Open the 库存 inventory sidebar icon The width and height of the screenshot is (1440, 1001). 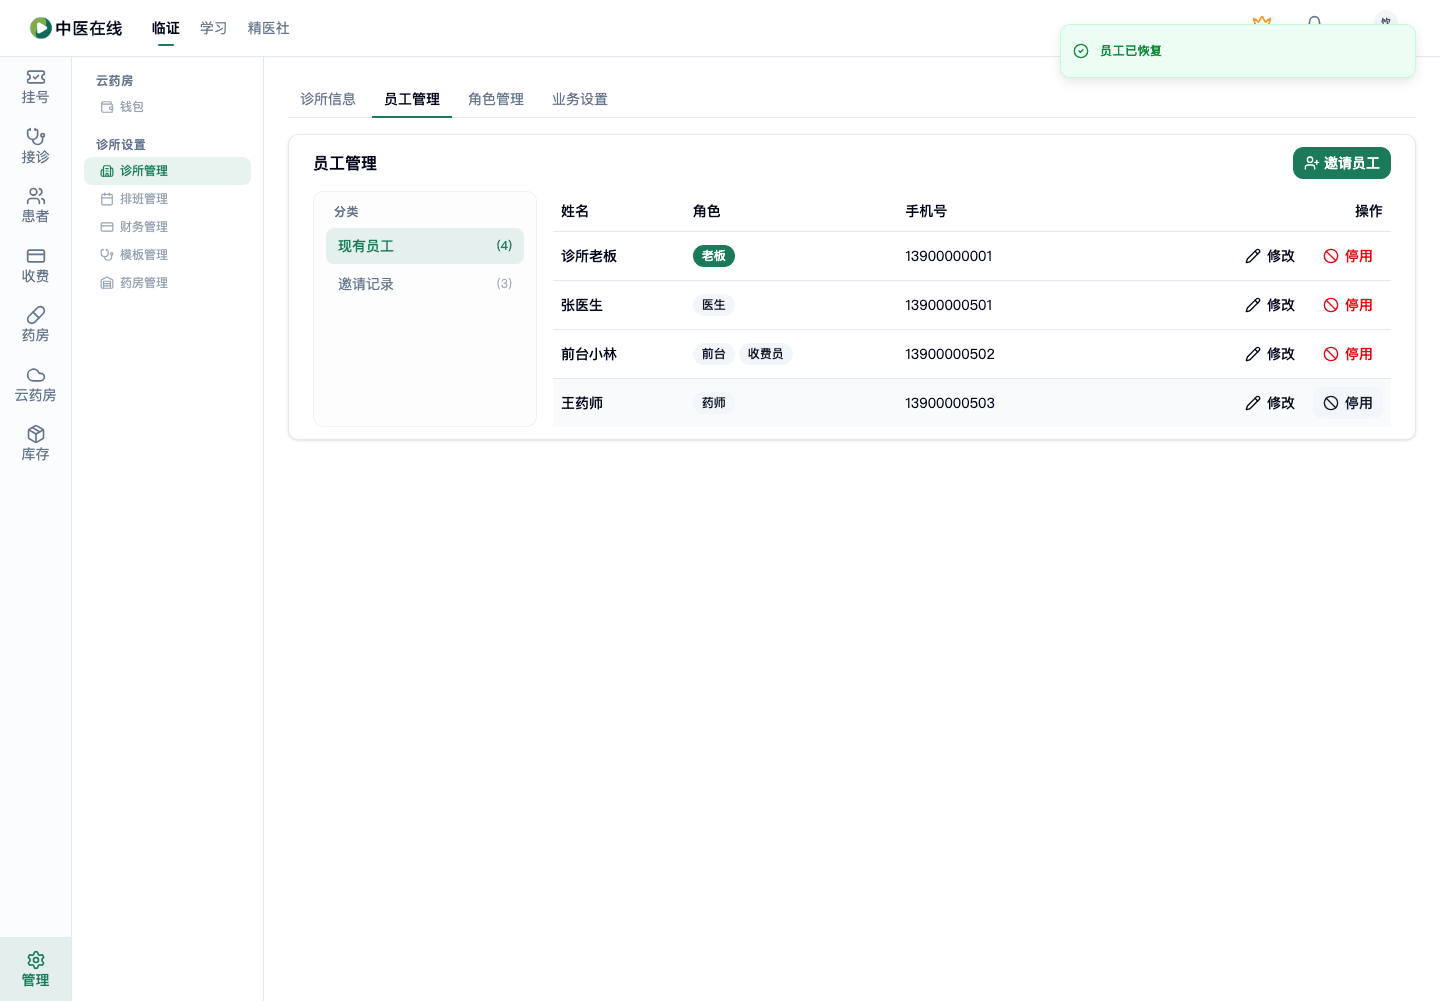[x=36, y=444]
